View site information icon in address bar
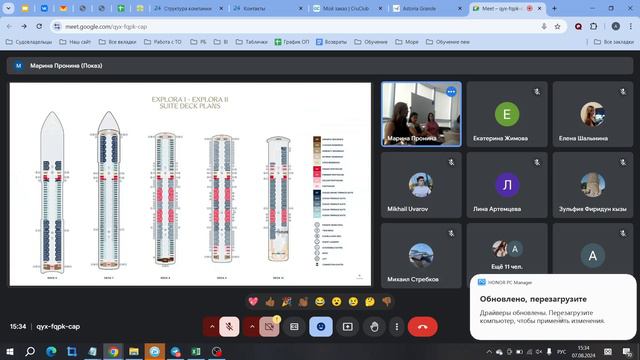The image size is (640, 360). click(57, 27)
